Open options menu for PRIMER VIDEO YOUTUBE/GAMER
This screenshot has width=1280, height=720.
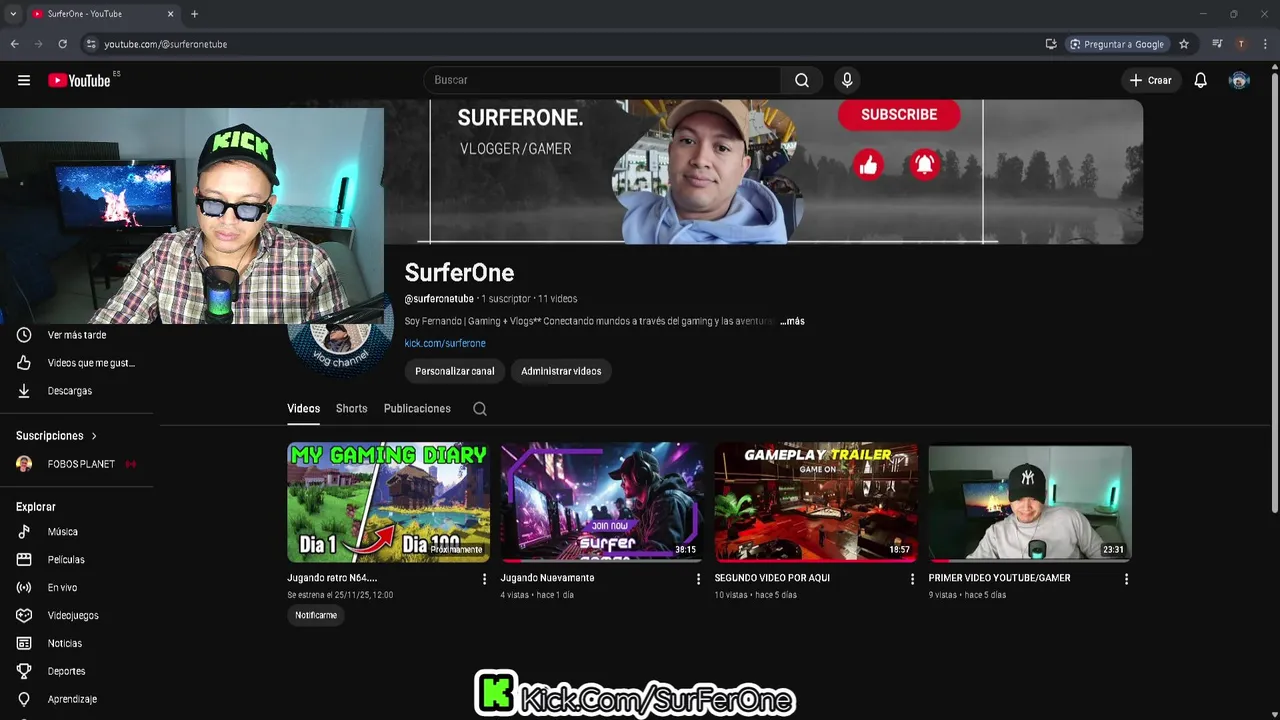(1126, 579)
